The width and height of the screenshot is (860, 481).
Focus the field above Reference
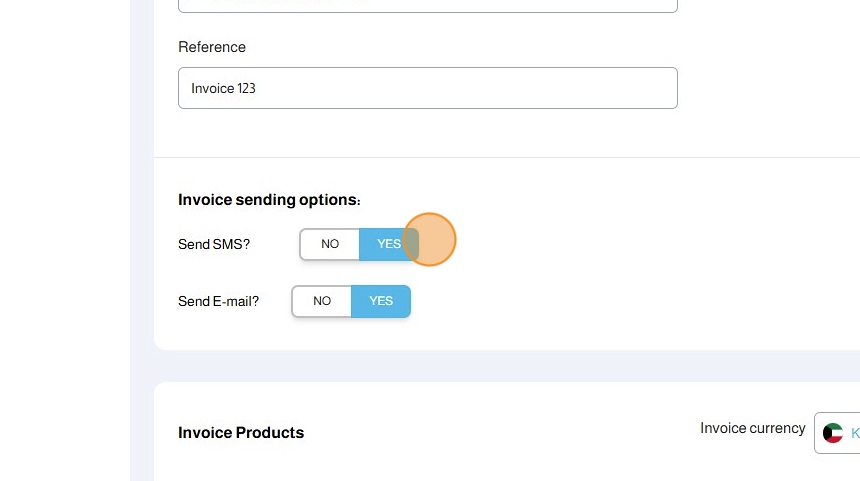click(427, 4)
